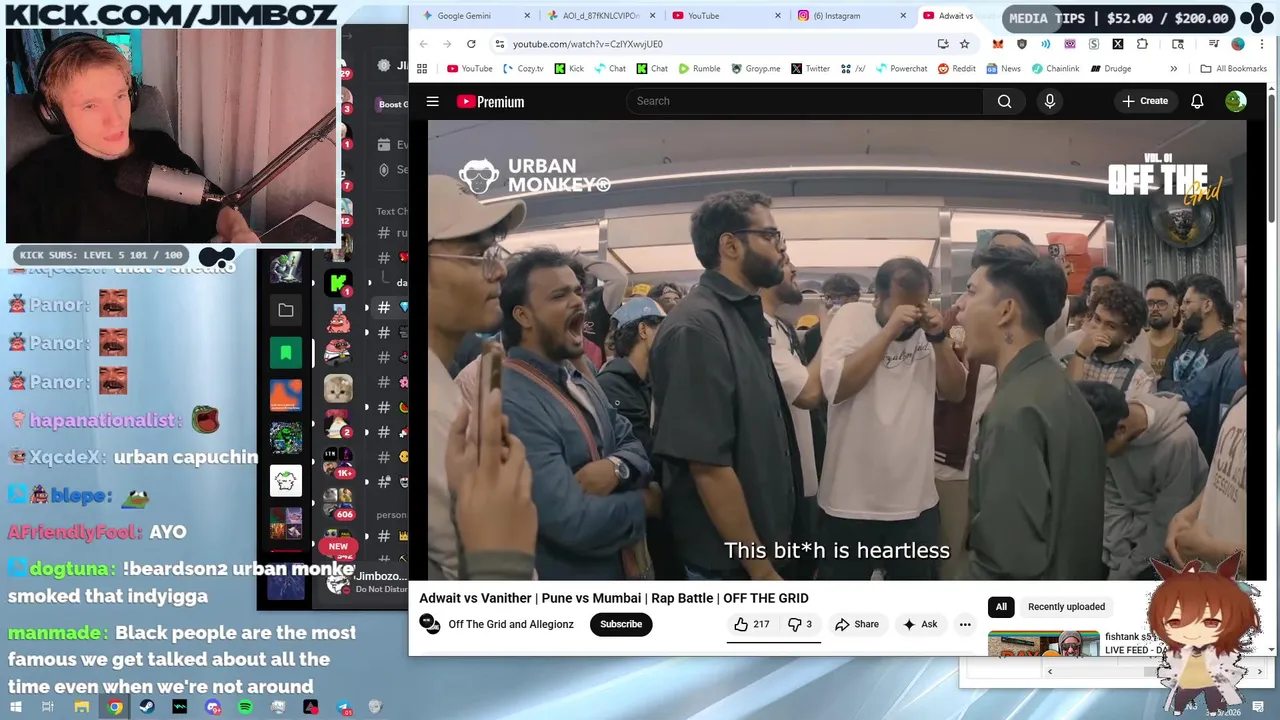Close the Google Gemini tab
This screenshot has width=1280, height=720.
[x=528, y=15]
